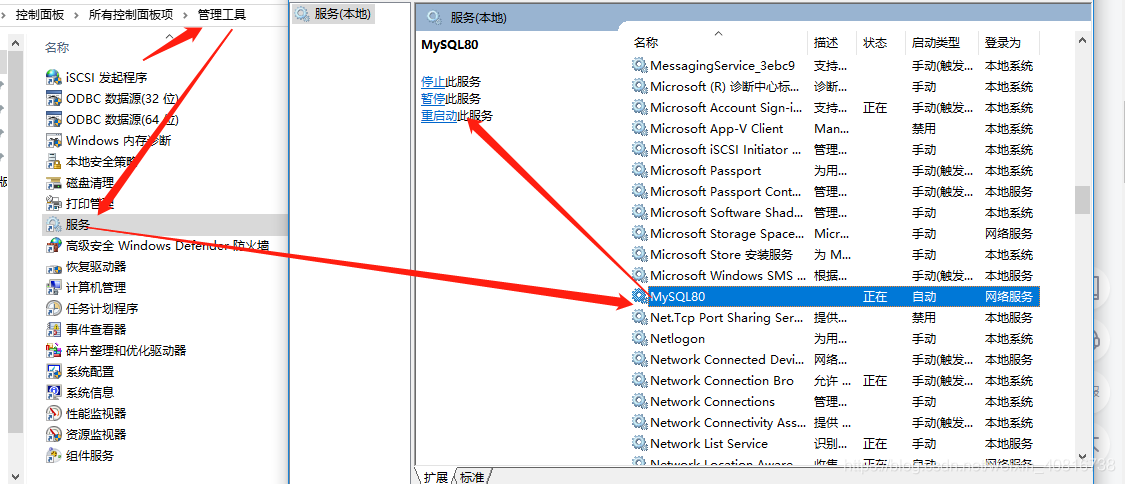Viewport: 1125px width, 484px height.
Task: Click the 任务计划程序 clock icon
Action: click(54, 309)
